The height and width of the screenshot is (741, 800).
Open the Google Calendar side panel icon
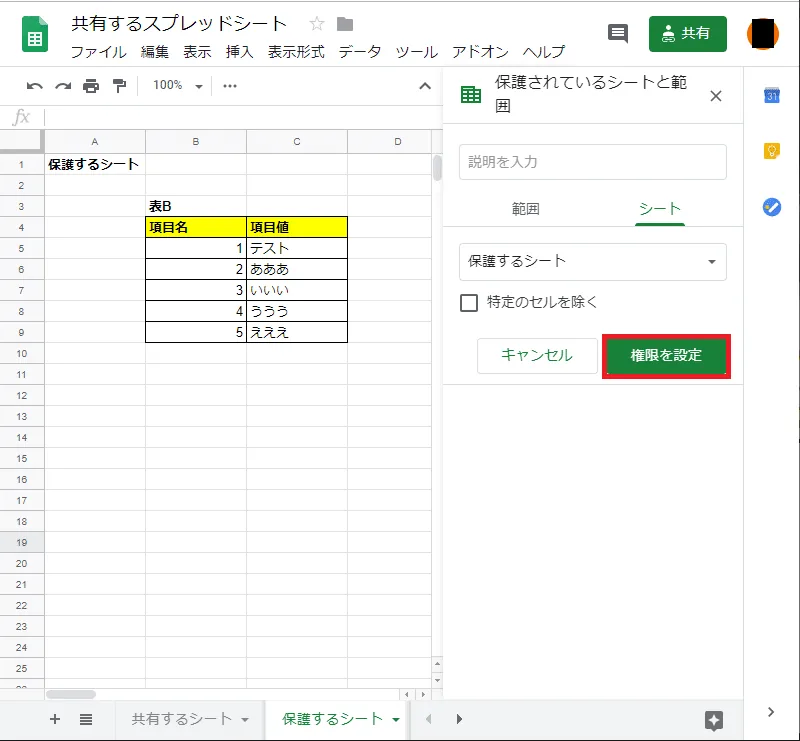(771, 95)
